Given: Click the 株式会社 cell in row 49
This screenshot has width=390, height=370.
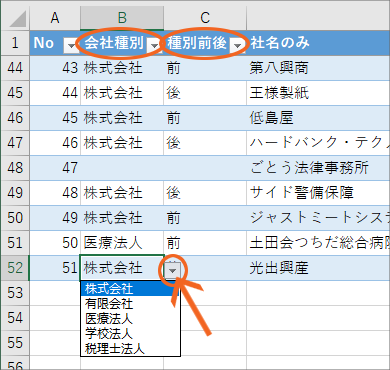Looking at the screenshot, I should pos(122,193).
